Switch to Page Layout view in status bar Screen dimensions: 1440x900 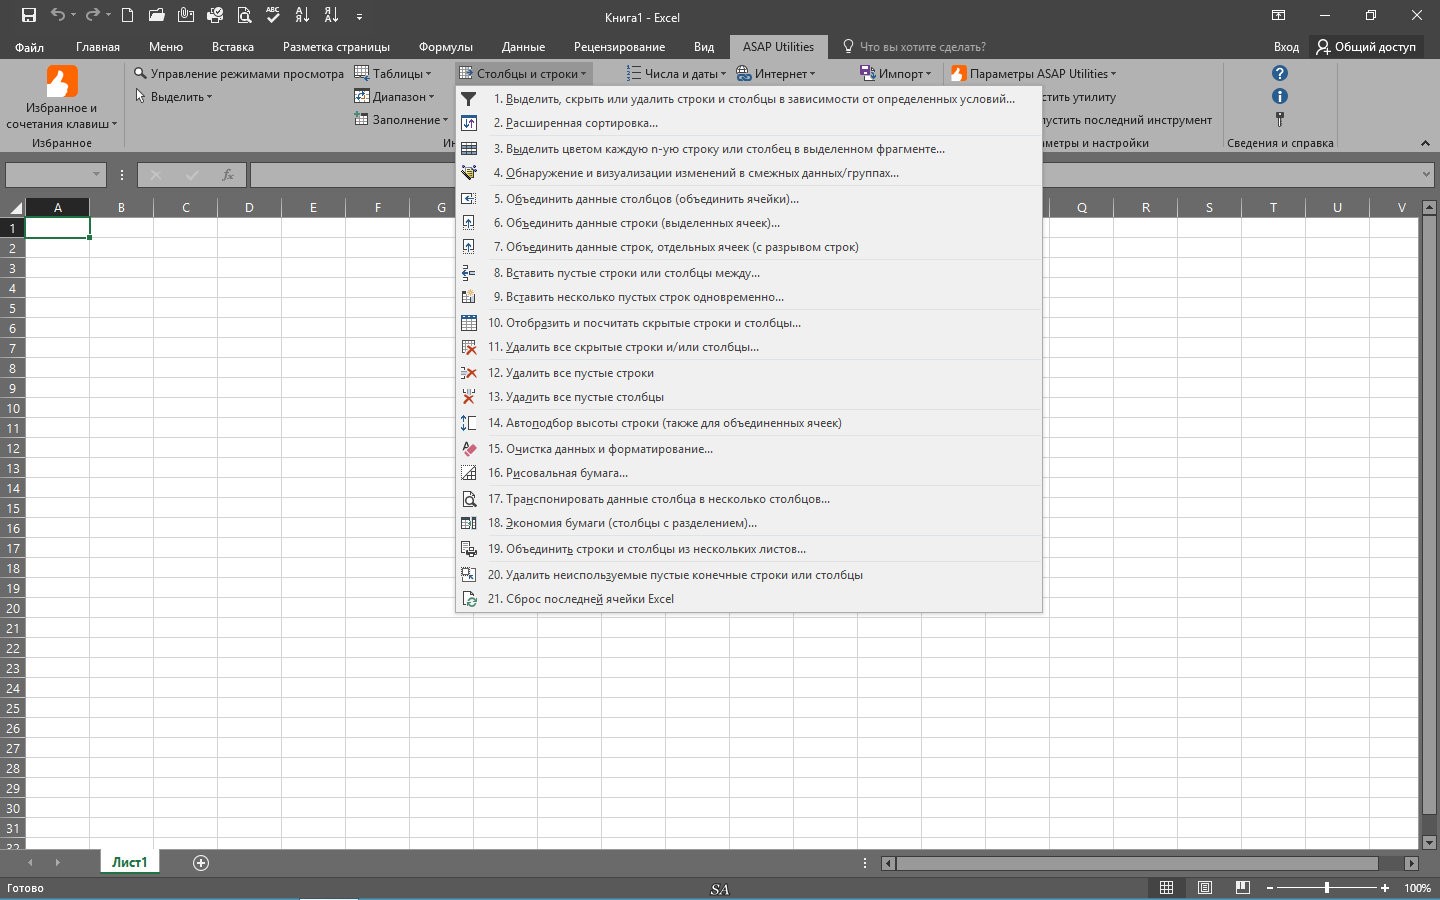pos(1203,888)
